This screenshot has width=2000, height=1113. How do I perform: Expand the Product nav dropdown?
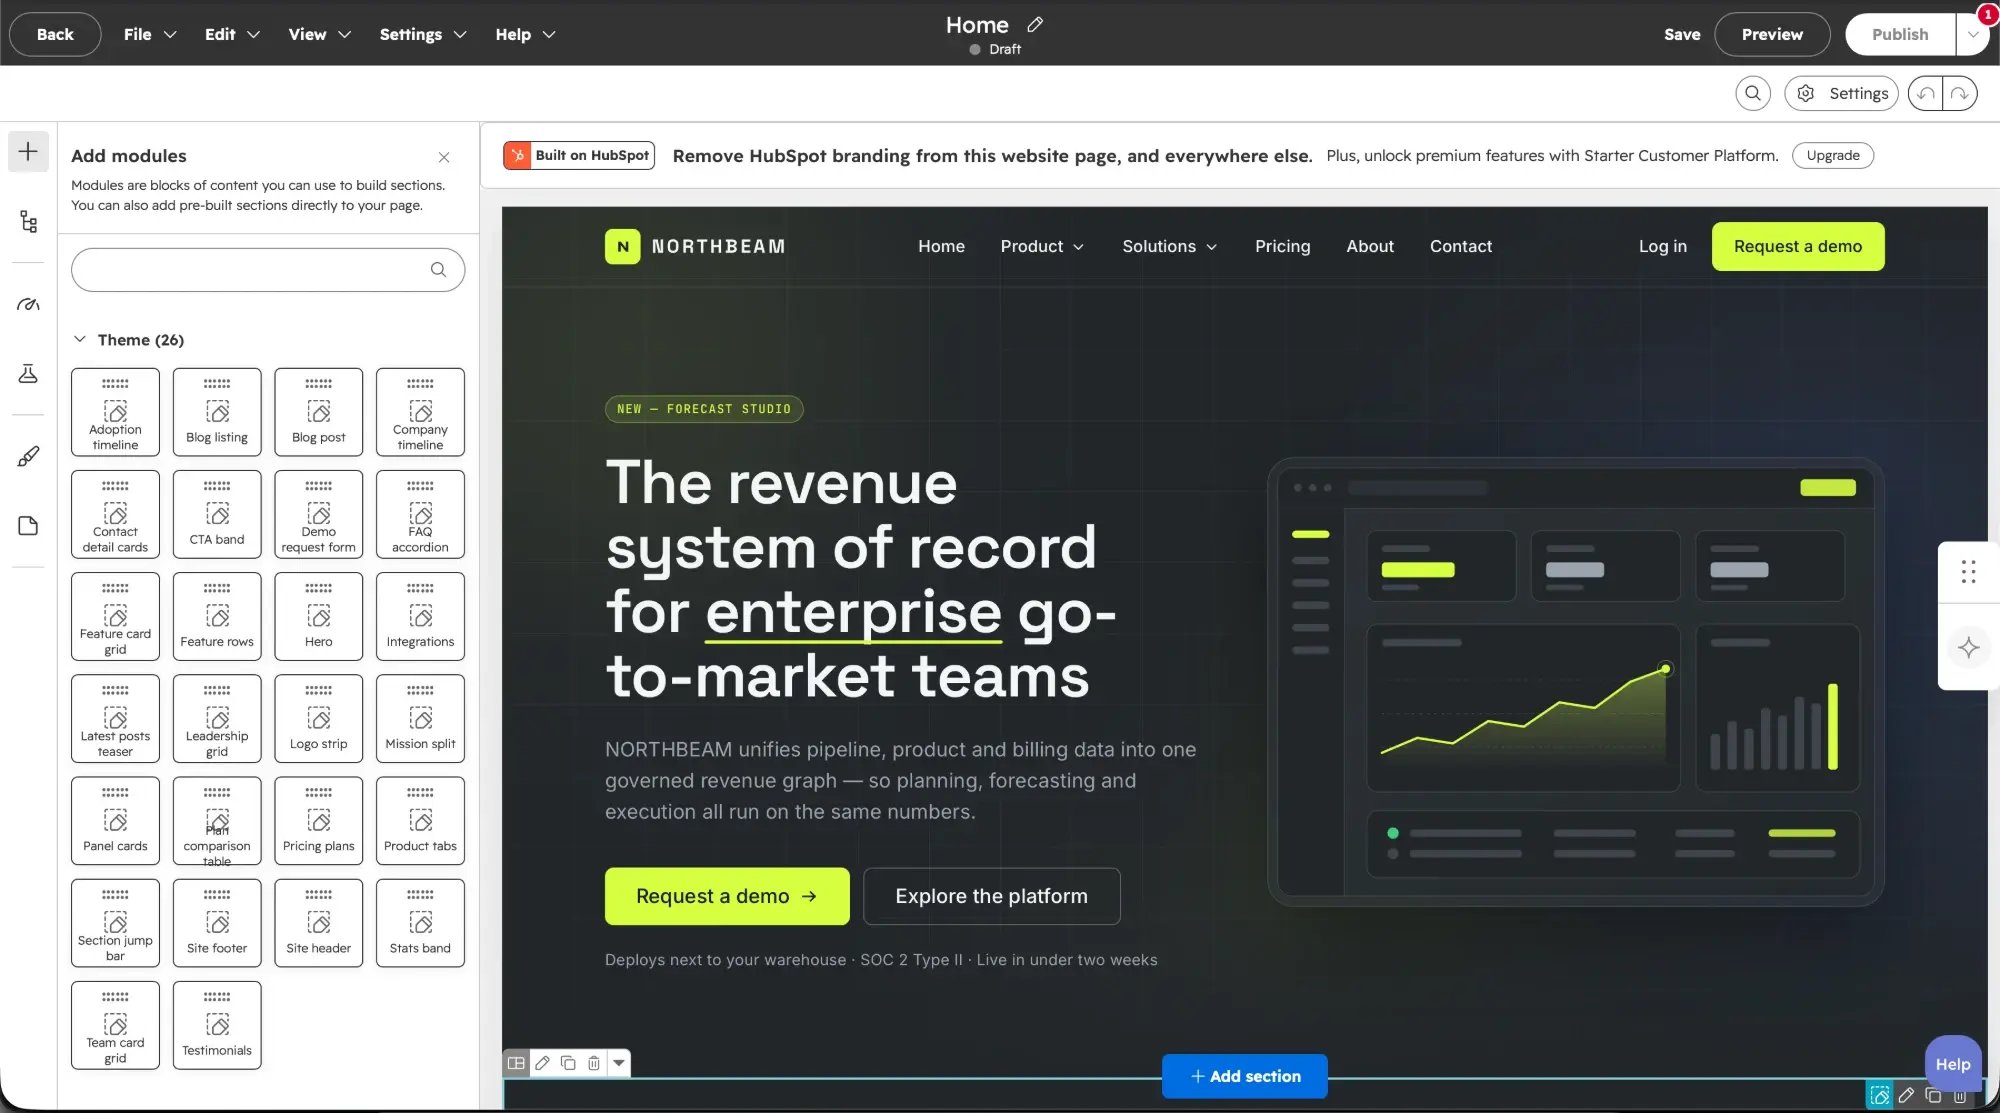coord(1042,246)
